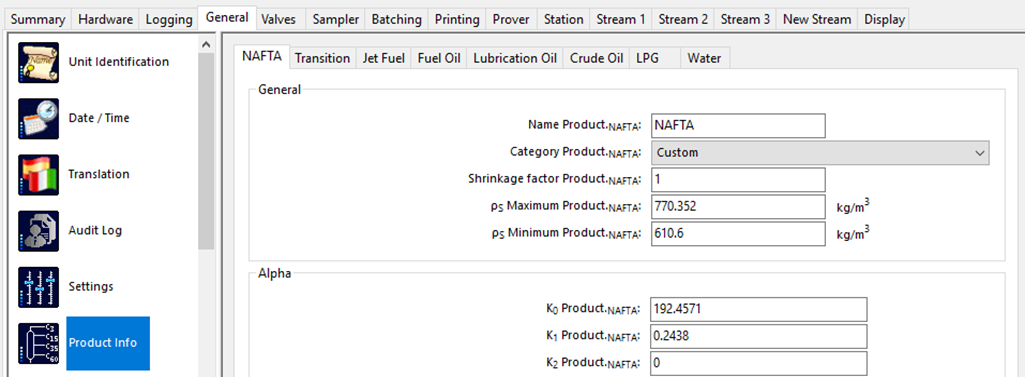Click the Date / Time calendar clock icon

pyautogui.click(x=39, y=118)
